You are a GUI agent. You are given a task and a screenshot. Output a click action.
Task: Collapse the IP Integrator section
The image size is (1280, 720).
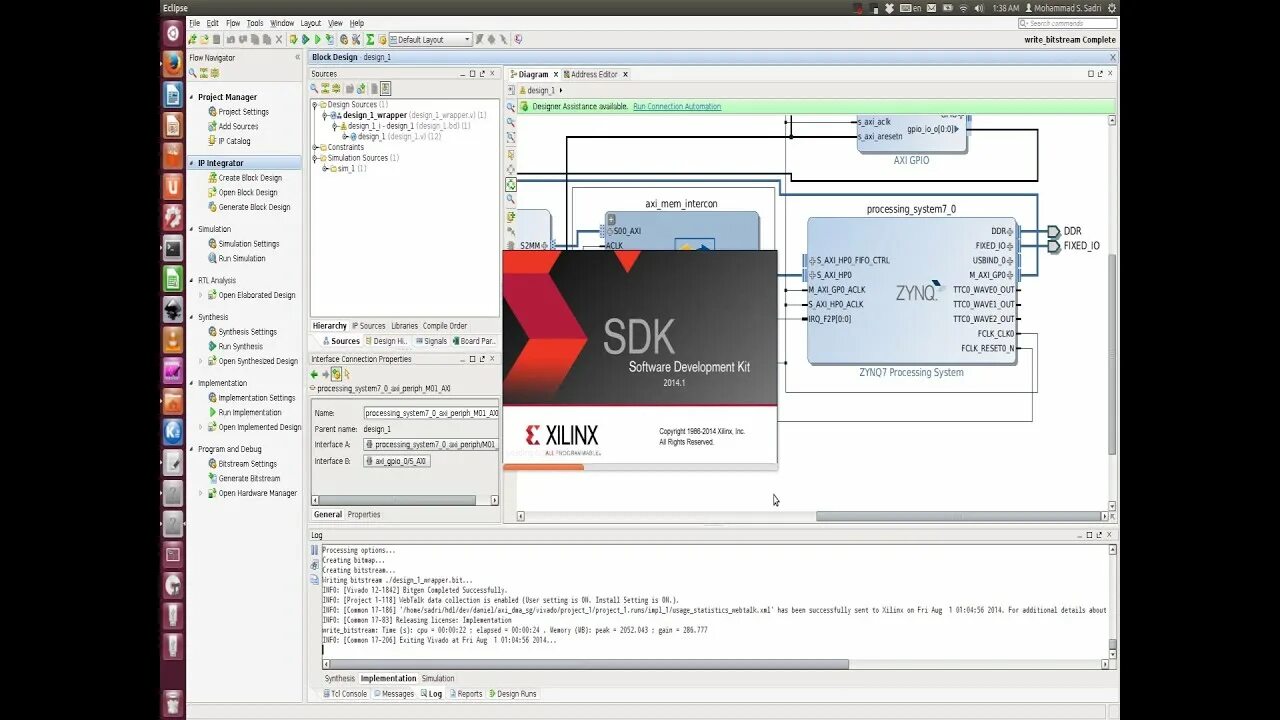192,163
